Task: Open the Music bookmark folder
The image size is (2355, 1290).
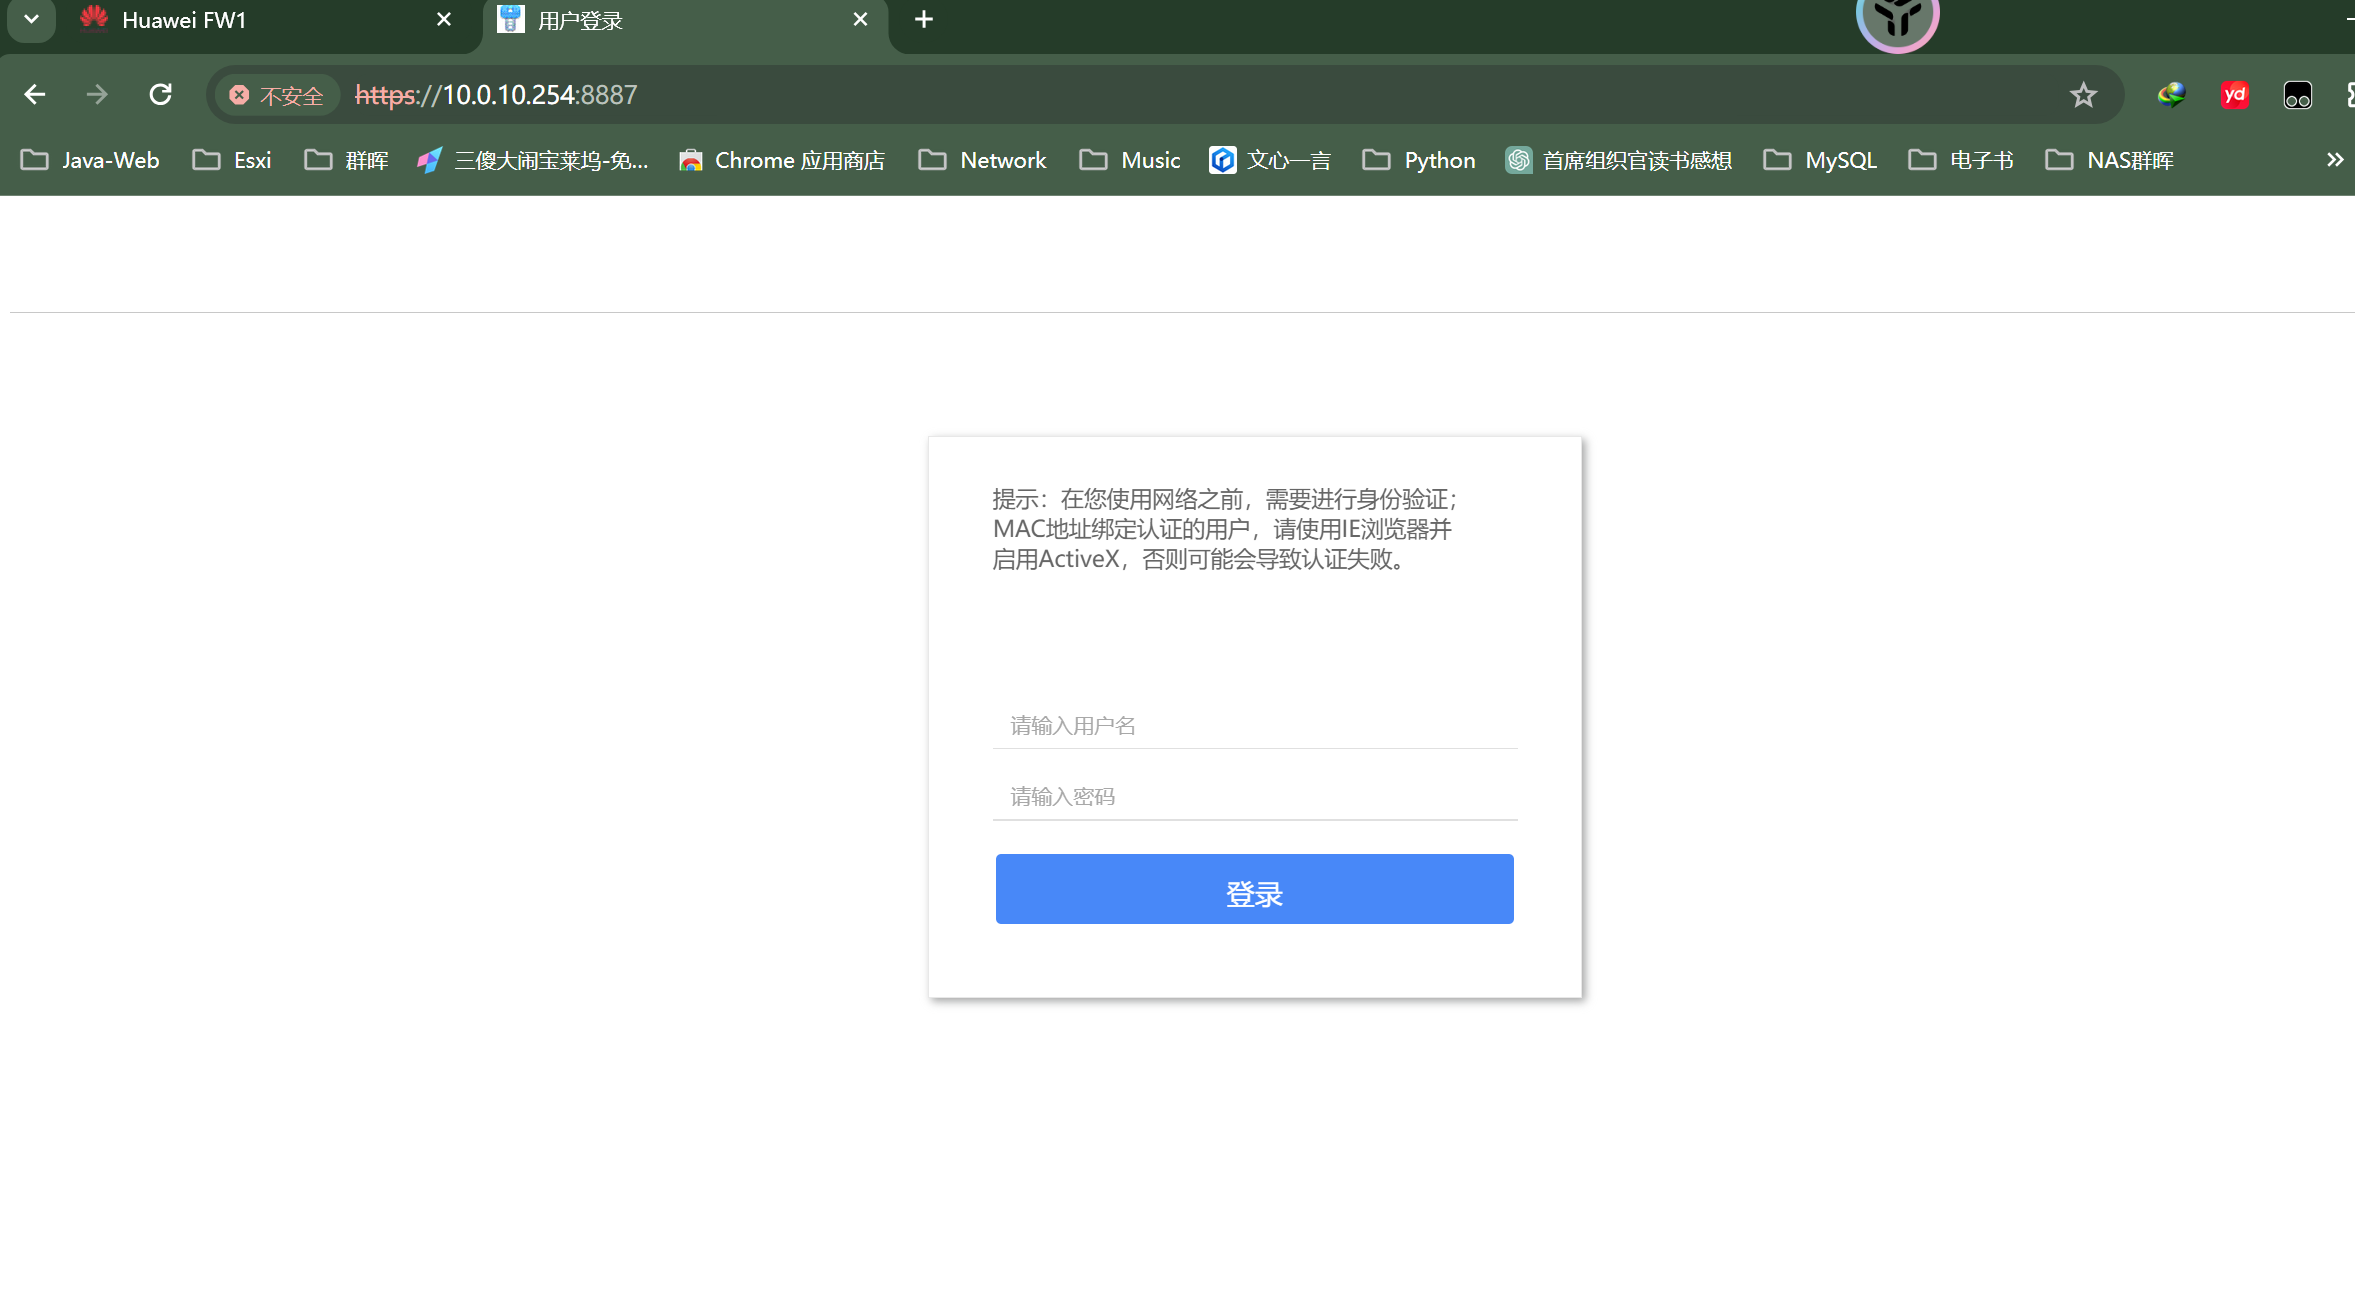Action: coord(1130,160)
